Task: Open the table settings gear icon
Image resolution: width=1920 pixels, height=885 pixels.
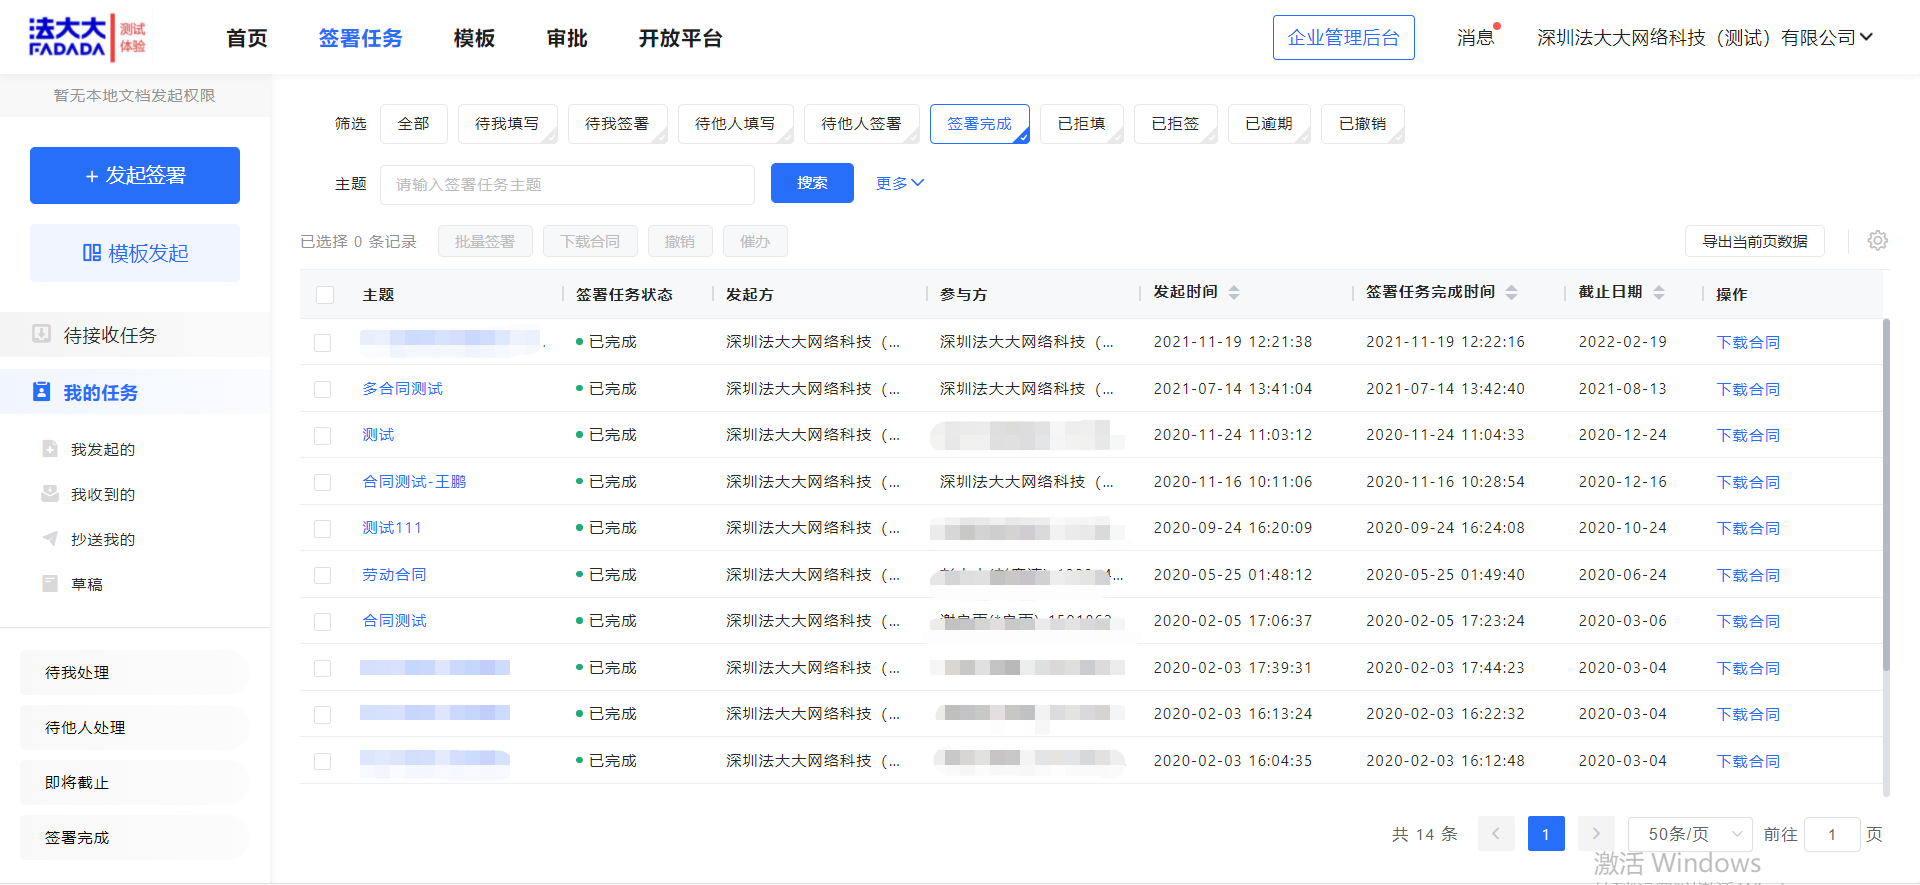Action: point(1877,241)
